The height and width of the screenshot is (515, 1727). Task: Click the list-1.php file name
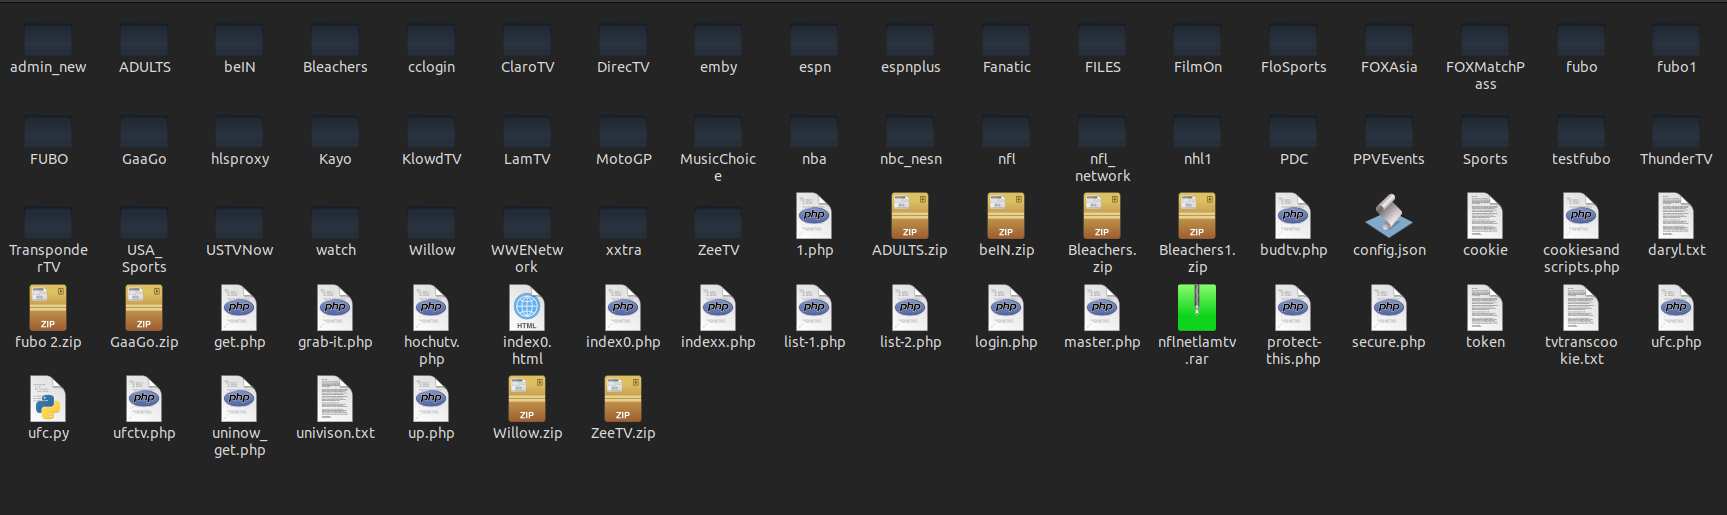coord(814,342)
